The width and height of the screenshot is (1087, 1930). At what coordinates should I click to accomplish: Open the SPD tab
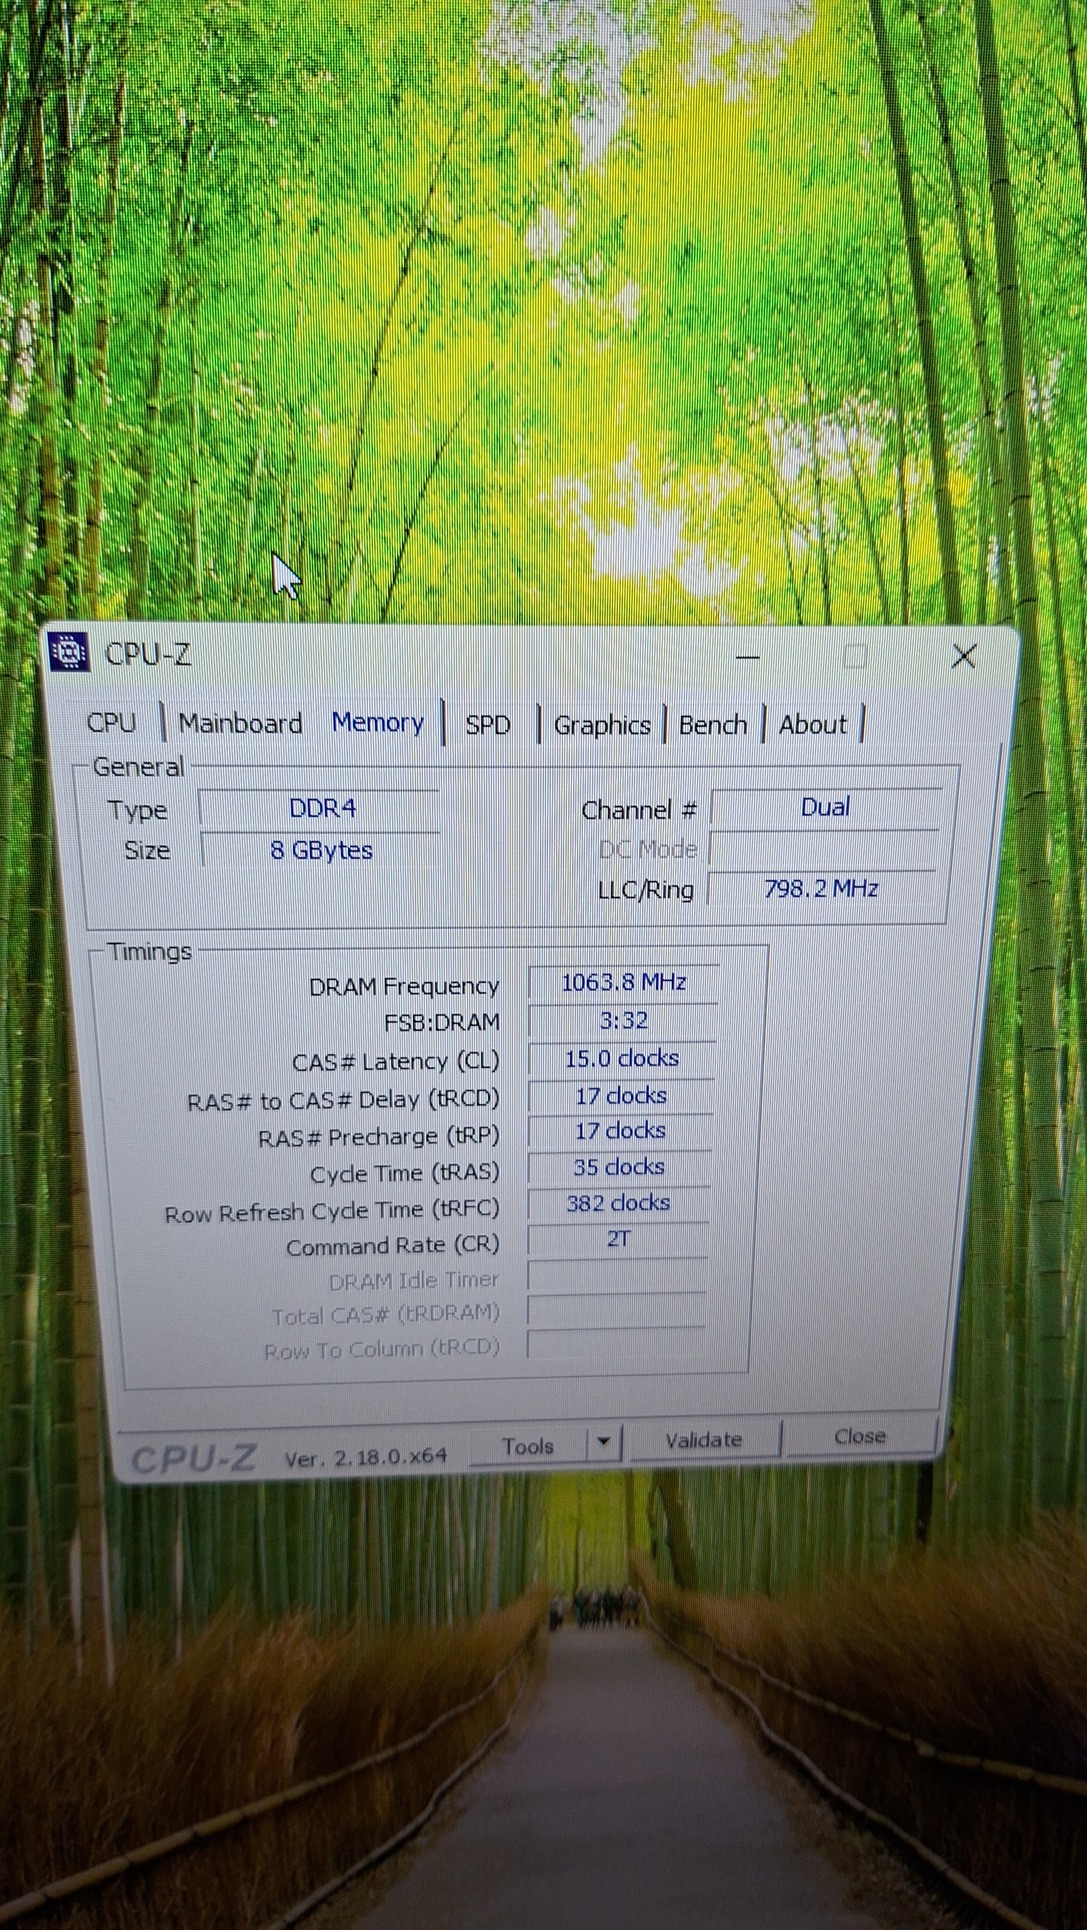[x=488, y=725]
